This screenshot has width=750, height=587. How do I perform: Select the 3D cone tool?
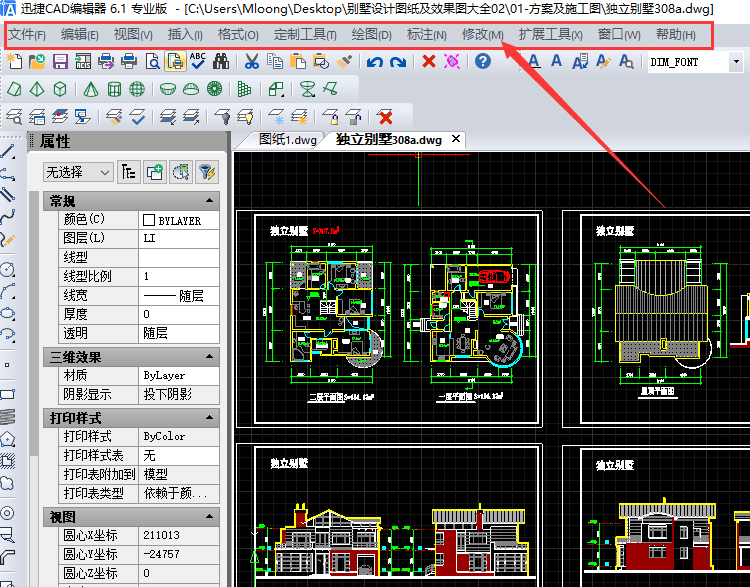tap(90, 89)
